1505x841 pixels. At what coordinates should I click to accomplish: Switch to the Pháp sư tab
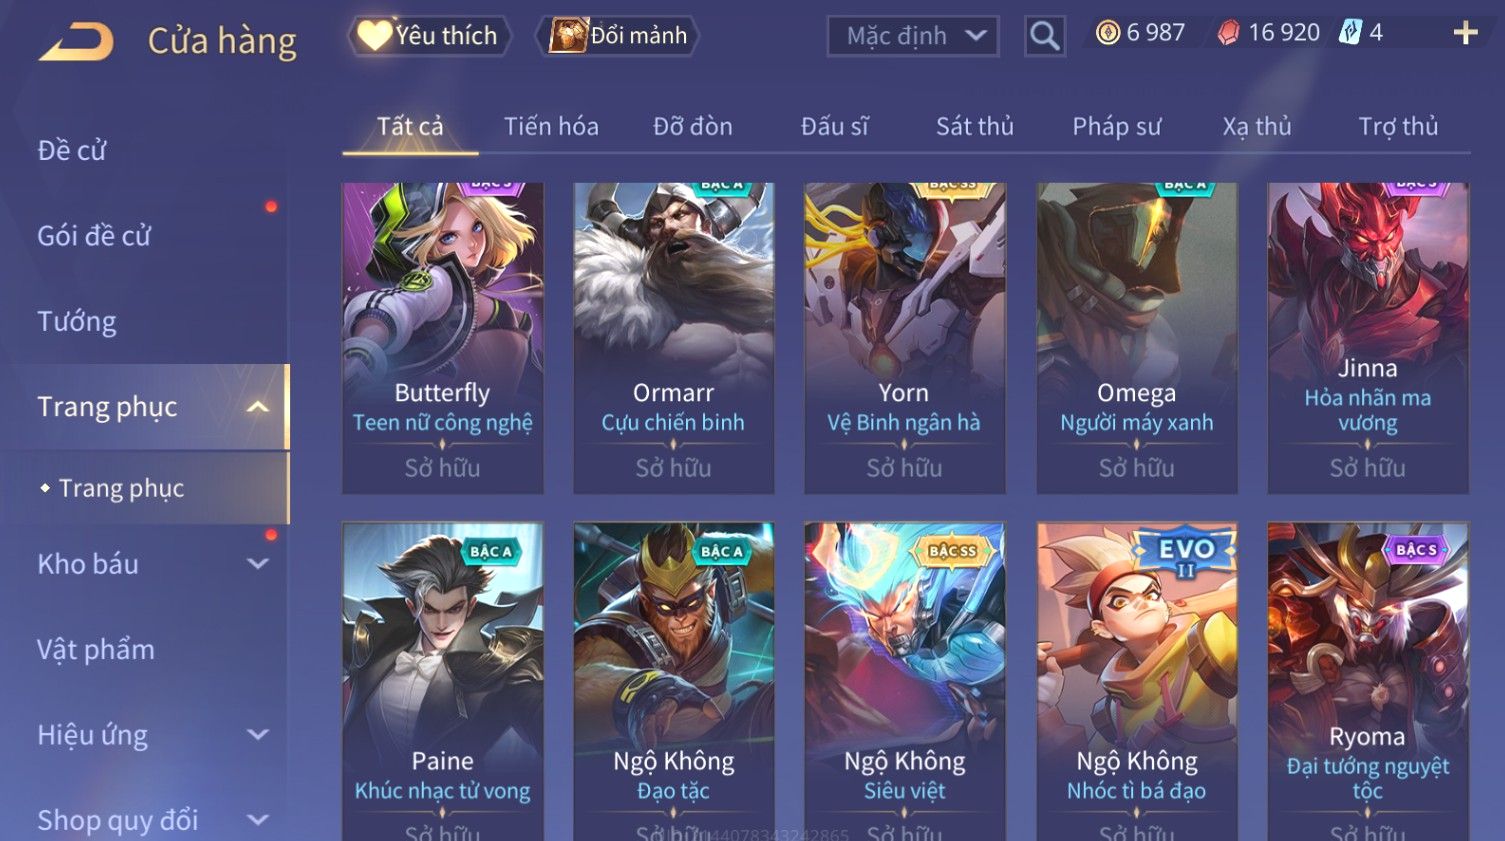(x=1117, y=126)
